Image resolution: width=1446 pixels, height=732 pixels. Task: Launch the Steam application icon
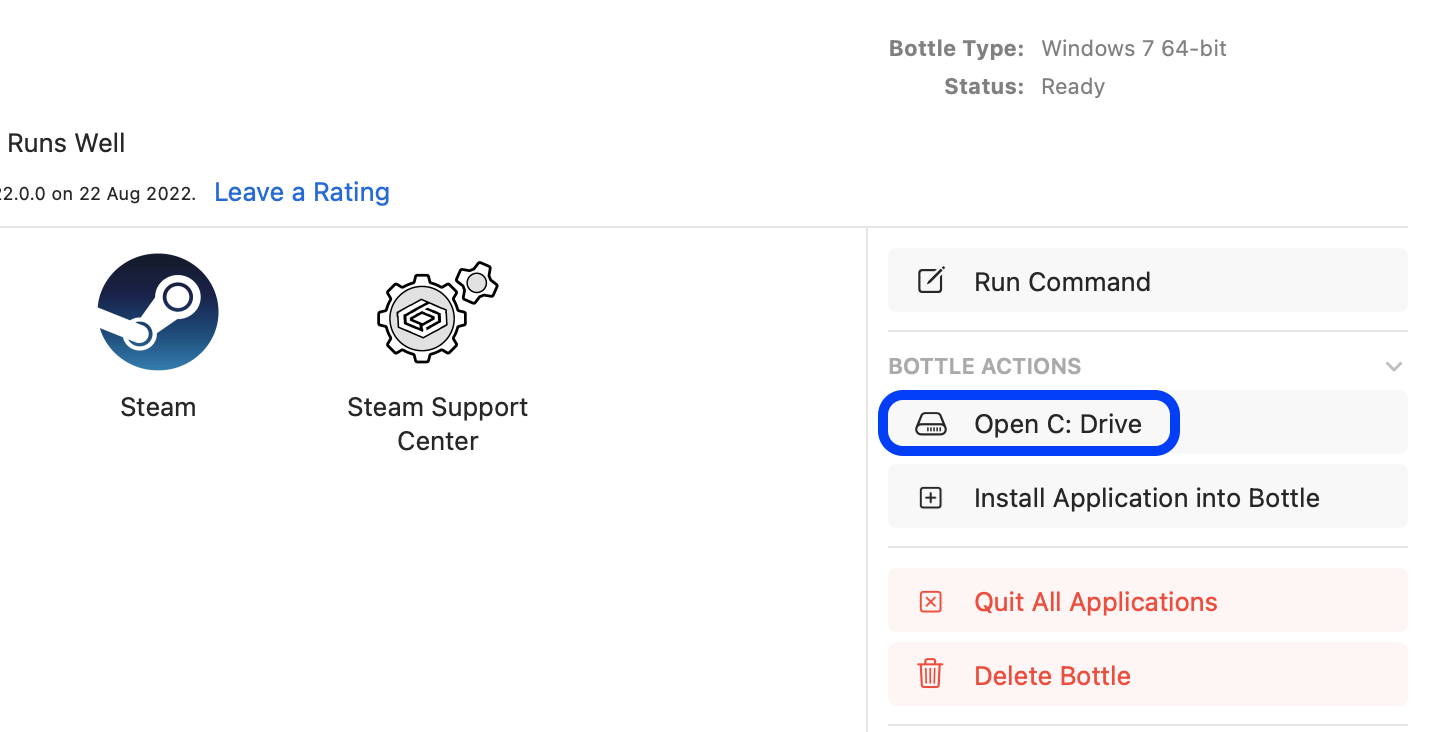(158, 312)
